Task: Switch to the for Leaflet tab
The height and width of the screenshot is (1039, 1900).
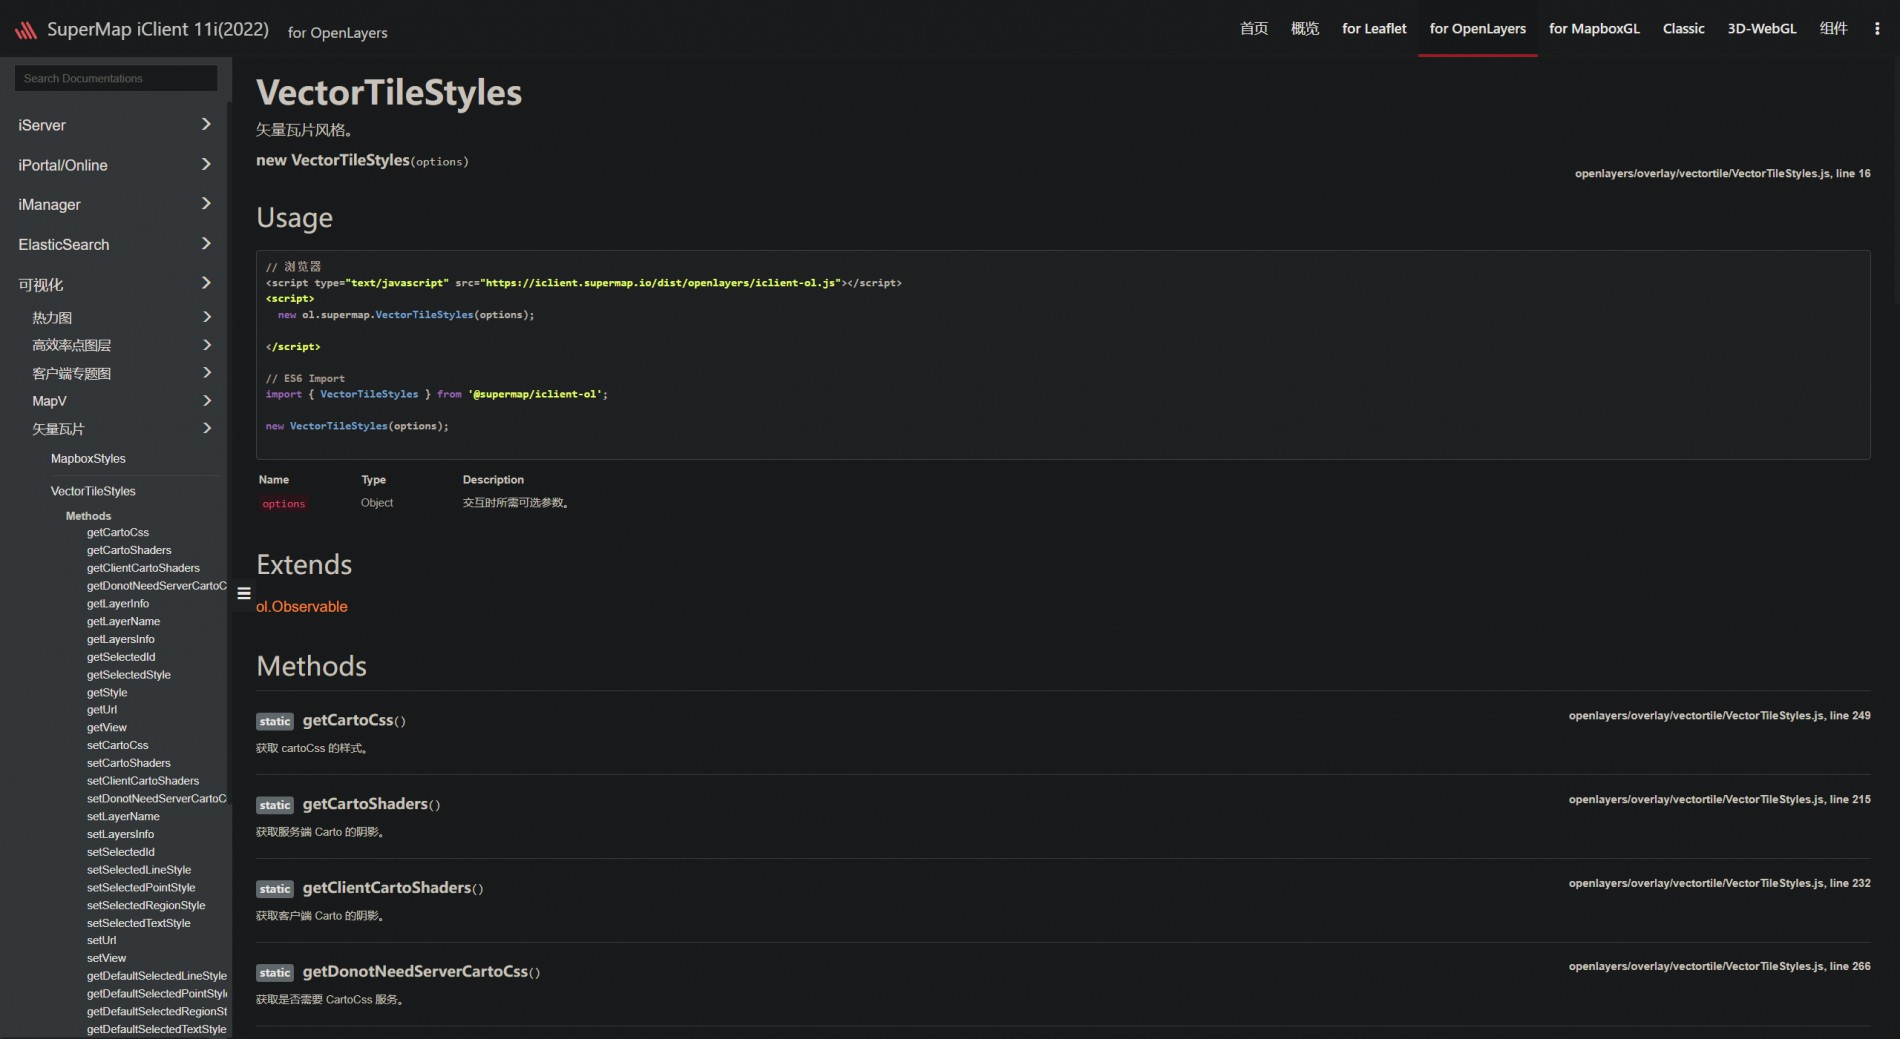Action: (1374, 29)
